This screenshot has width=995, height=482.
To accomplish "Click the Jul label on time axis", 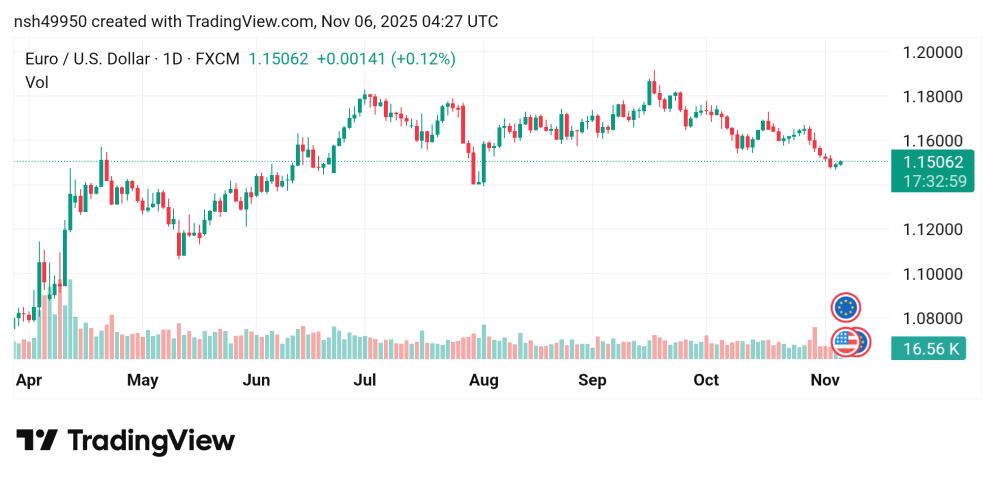I will 364,380.
